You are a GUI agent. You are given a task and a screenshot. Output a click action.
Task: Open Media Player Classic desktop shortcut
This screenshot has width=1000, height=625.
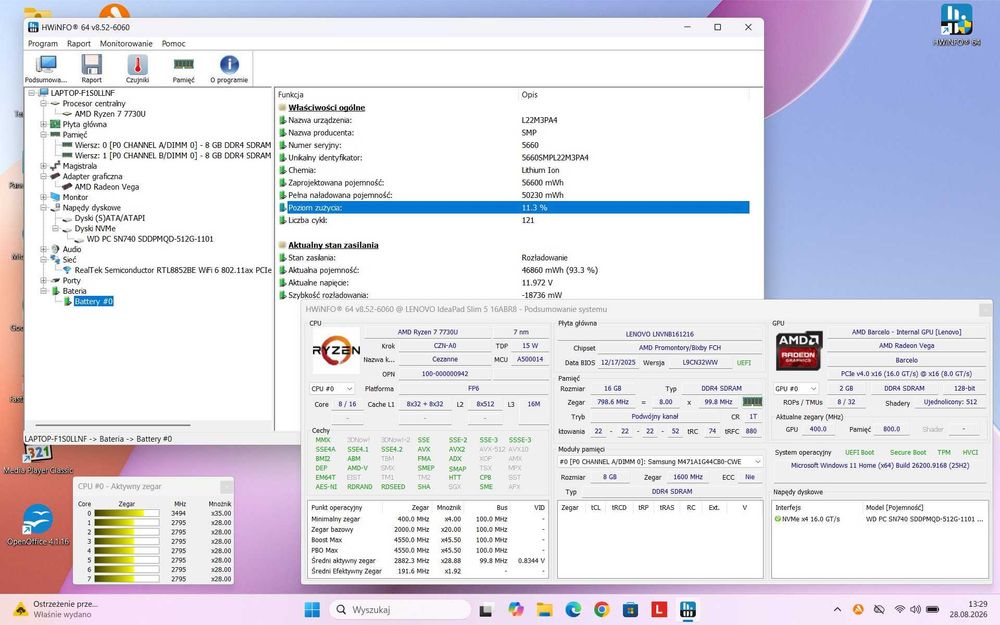[38, 458]
